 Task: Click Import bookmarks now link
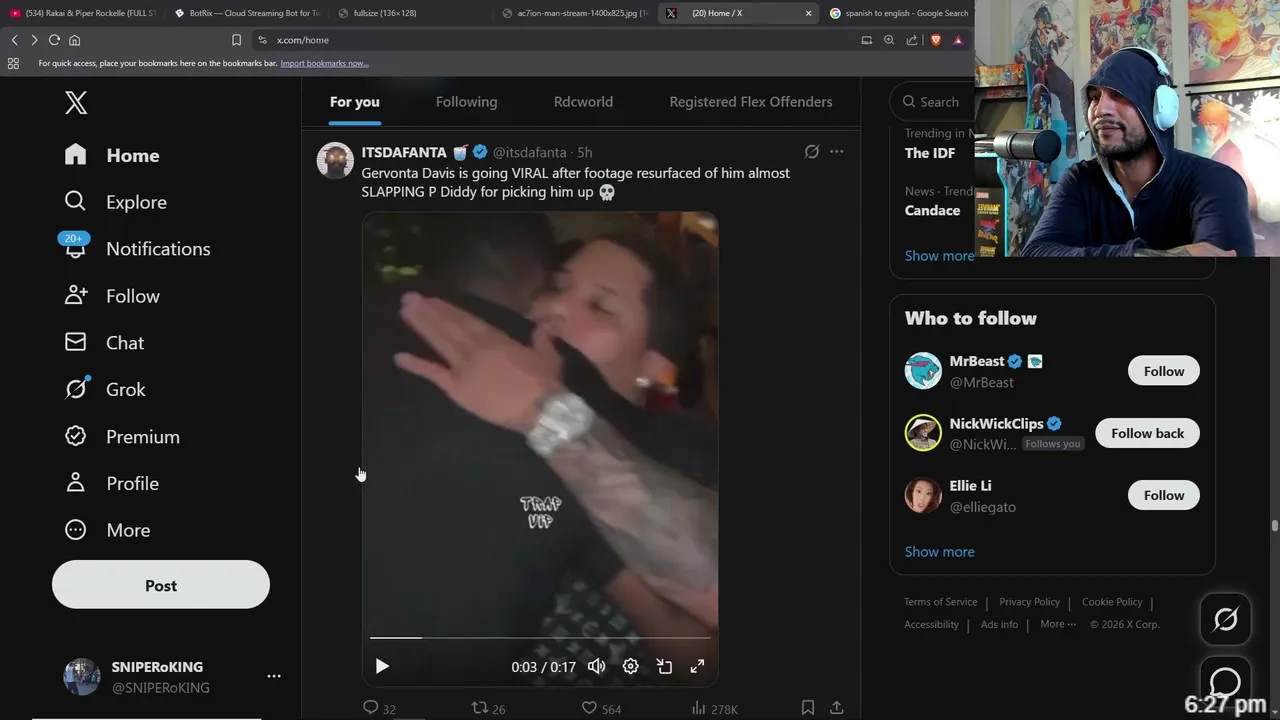click(x=324, y=63)
